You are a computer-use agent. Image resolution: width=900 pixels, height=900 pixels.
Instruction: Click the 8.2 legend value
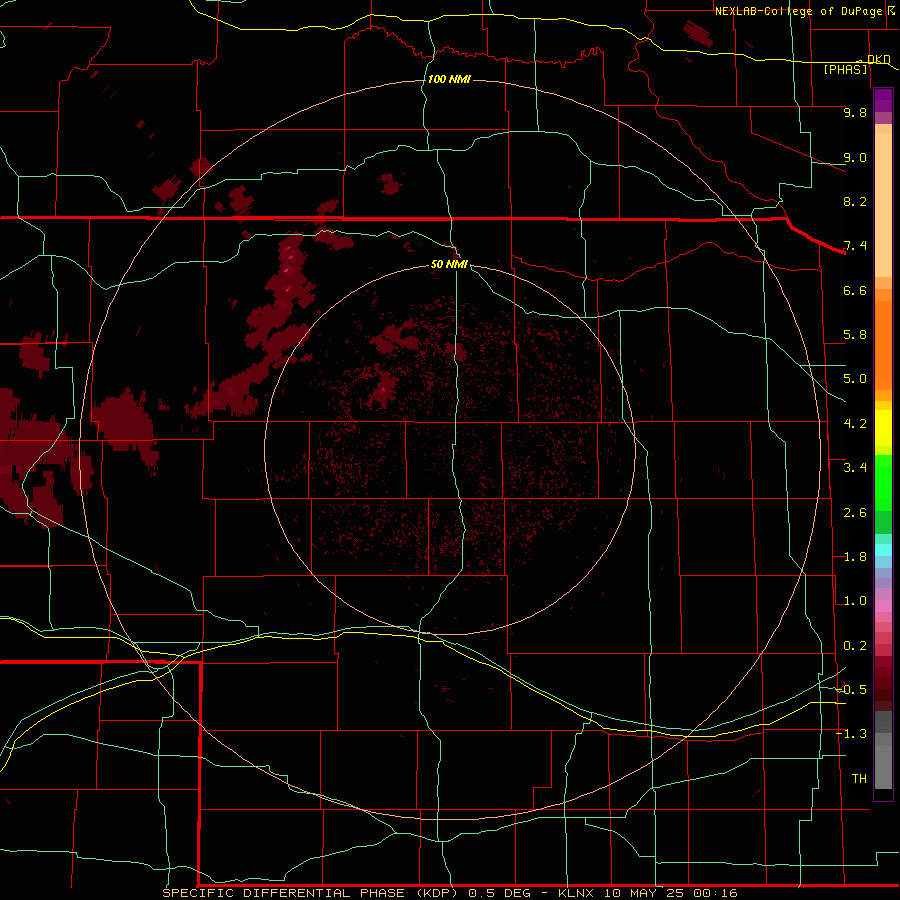point(855,201)
